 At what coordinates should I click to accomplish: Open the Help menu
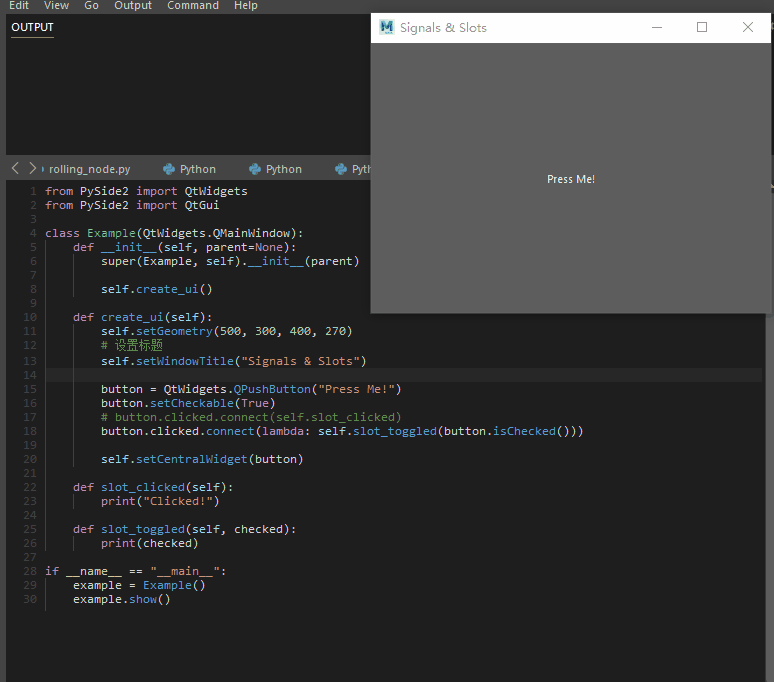click(x=246, y=5)
